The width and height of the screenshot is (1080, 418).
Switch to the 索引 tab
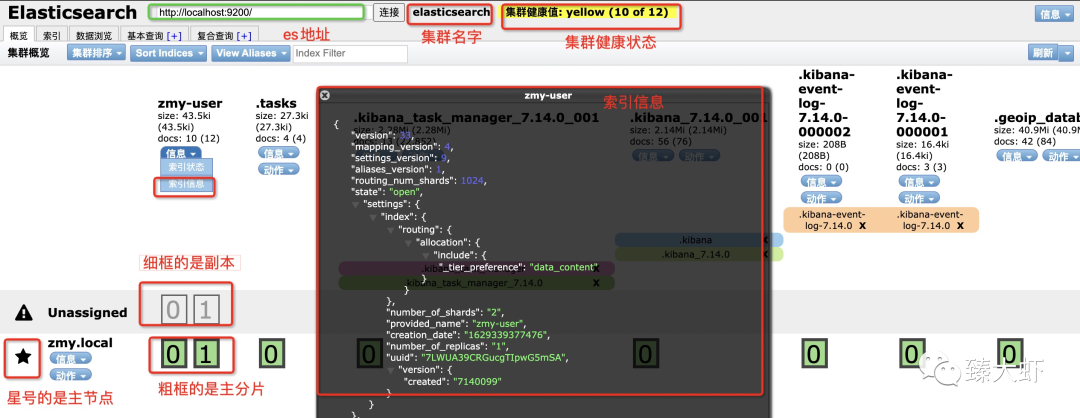pyautogui.click(x=52, y=35)
